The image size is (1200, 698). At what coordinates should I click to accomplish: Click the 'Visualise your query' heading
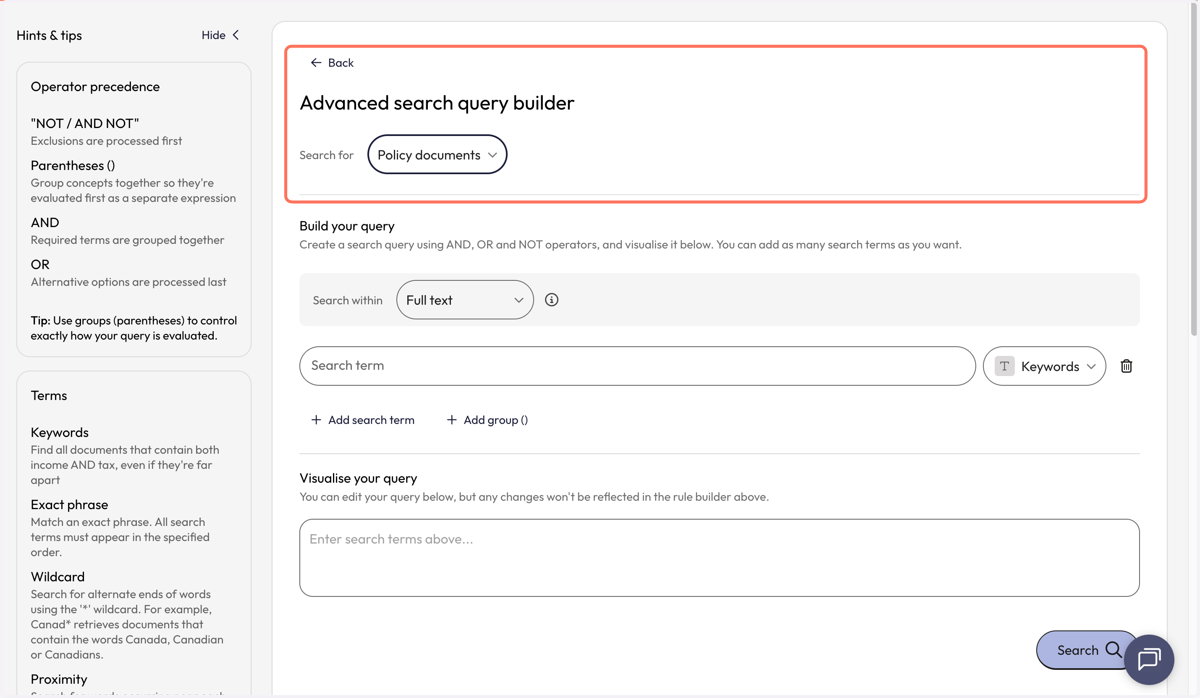(x=358, y=478)
